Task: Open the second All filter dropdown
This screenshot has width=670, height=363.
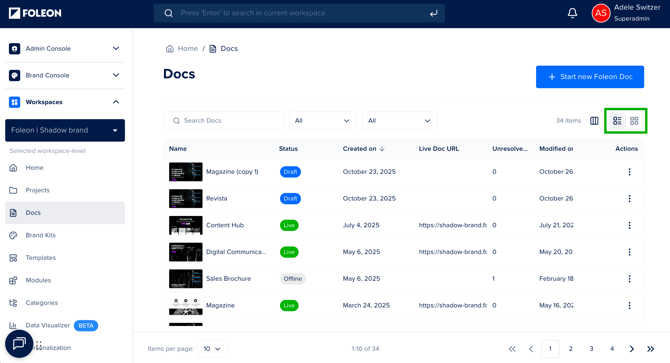Action: click(400, 121)
